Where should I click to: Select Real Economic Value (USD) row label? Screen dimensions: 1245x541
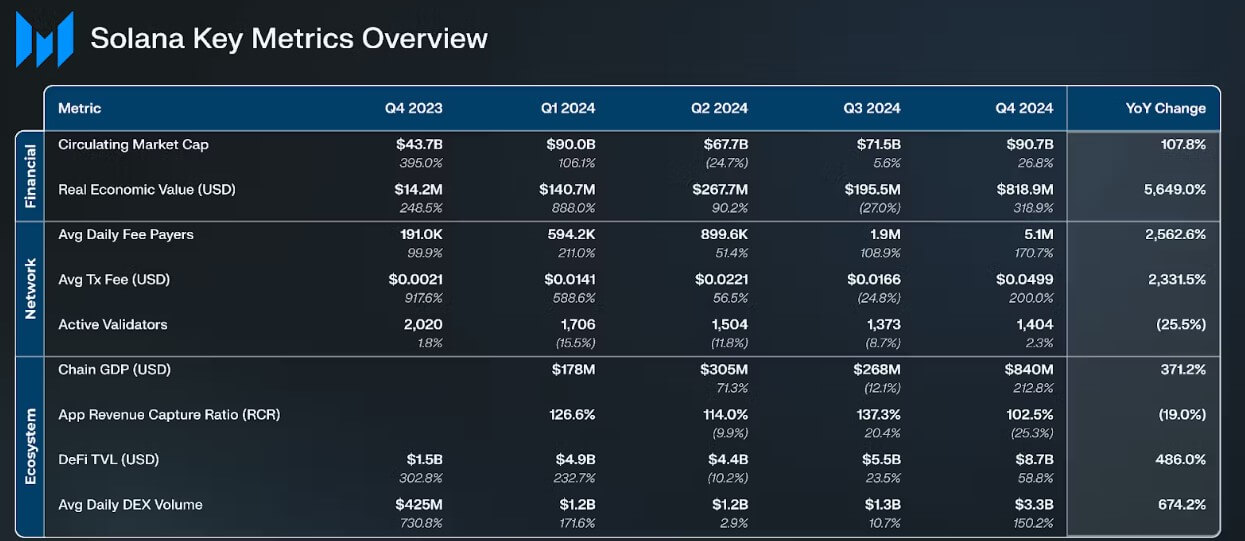147,189
